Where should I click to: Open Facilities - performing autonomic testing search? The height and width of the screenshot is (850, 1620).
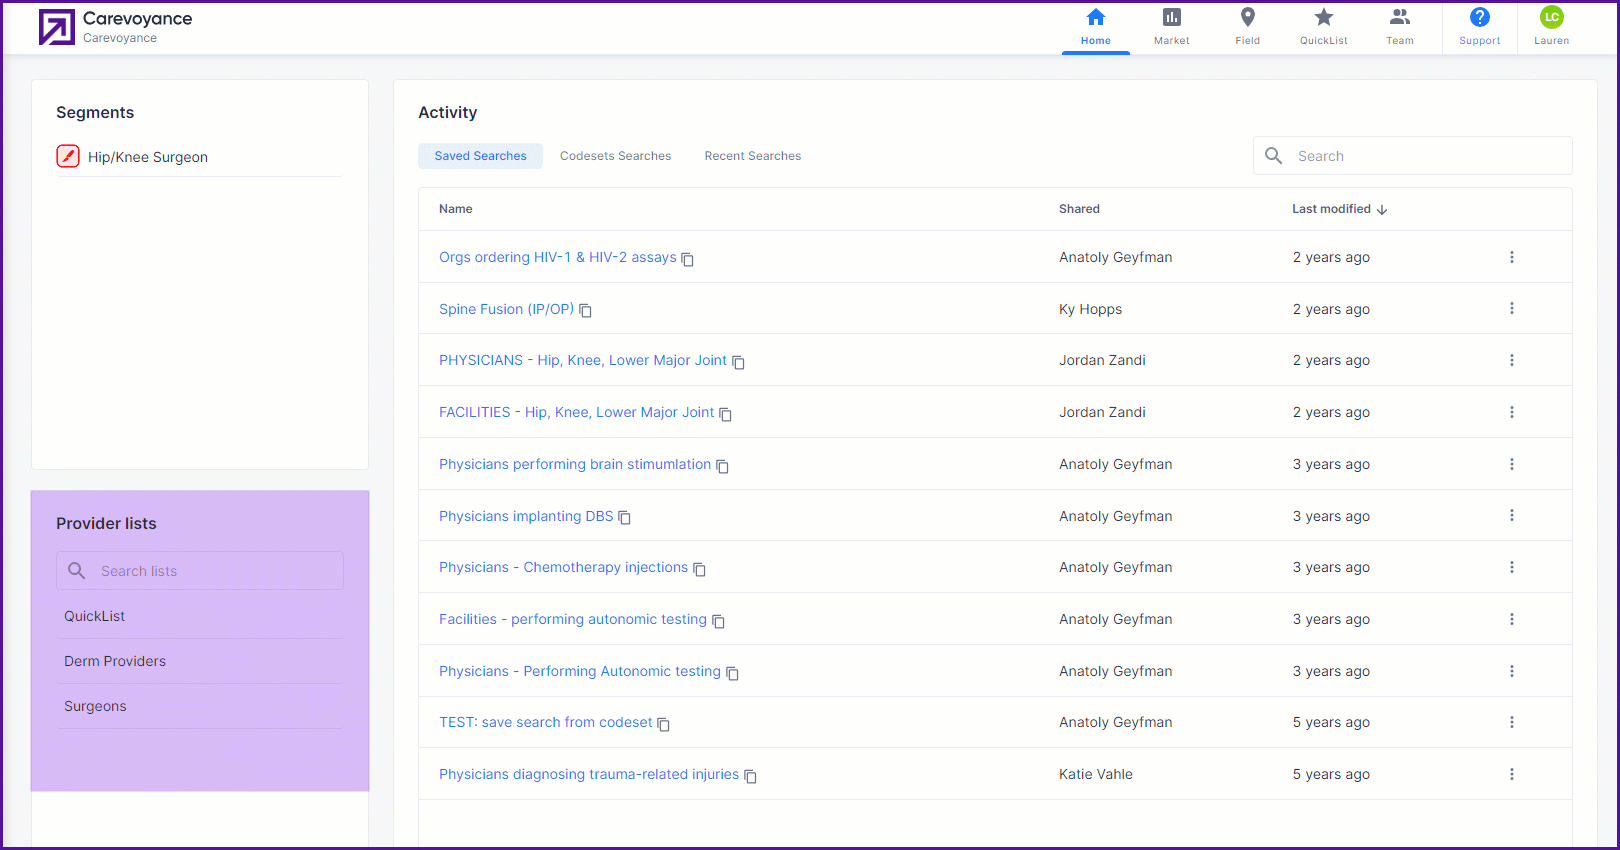point(573,619)
